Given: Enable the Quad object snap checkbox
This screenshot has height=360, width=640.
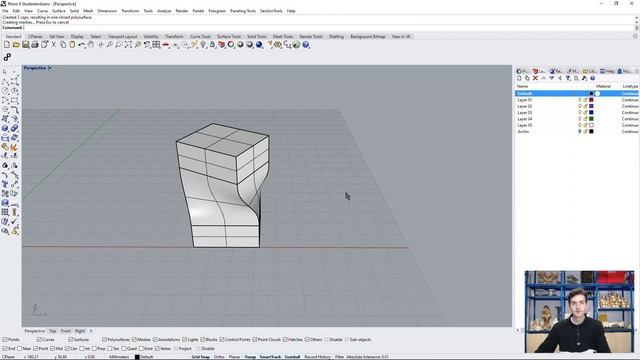Looking at the screenshot, I should pos(124,349).
